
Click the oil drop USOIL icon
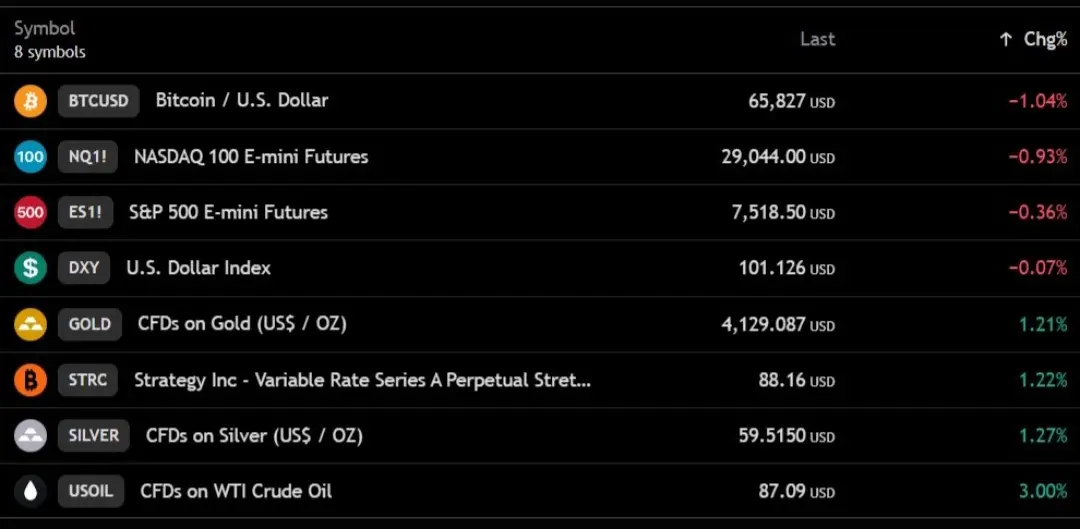tap(30, 491)
